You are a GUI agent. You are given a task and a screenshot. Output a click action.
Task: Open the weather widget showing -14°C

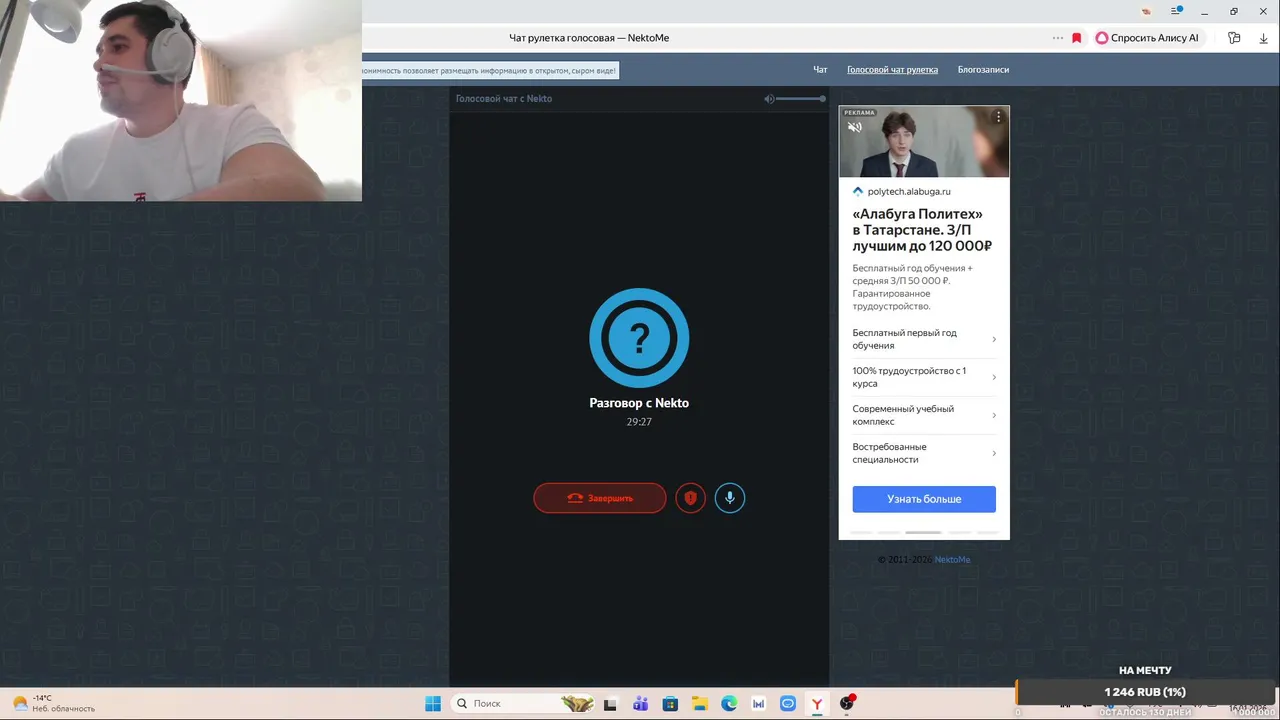click(x=54, y=703)
